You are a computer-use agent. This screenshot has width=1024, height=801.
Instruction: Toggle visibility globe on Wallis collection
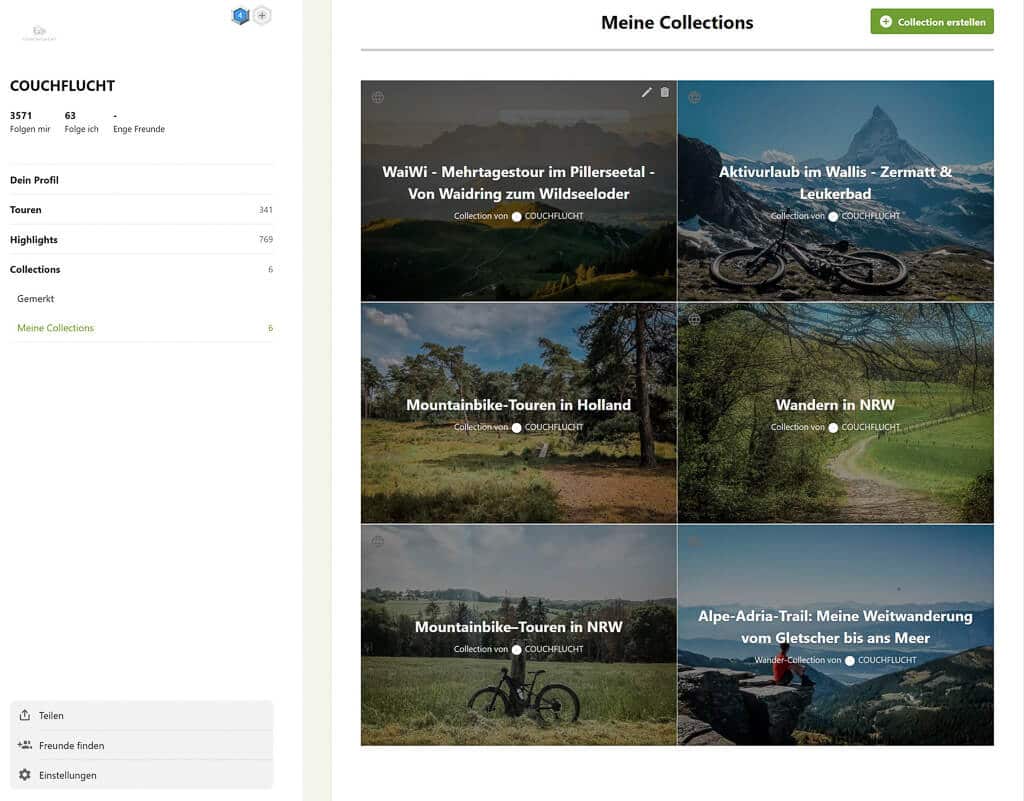(x=694, y=97)
